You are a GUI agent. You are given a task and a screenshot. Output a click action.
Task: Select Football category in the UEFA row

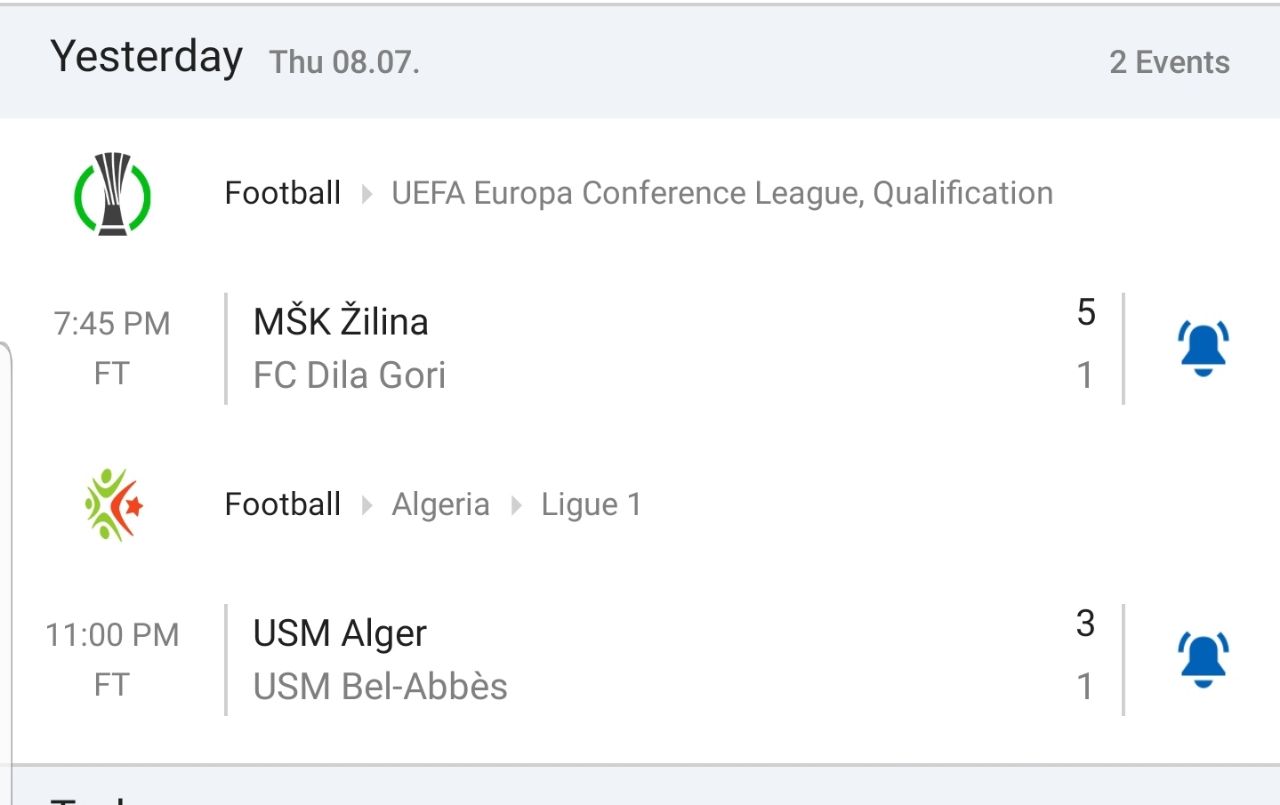point(283,193)
